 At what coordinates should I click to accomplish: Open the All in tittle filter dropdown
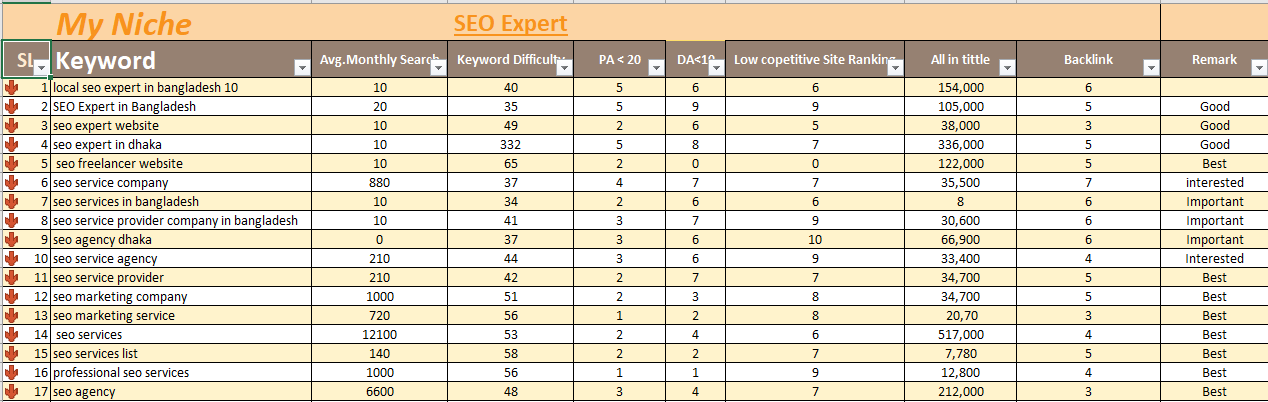(x=1007, y=67)
